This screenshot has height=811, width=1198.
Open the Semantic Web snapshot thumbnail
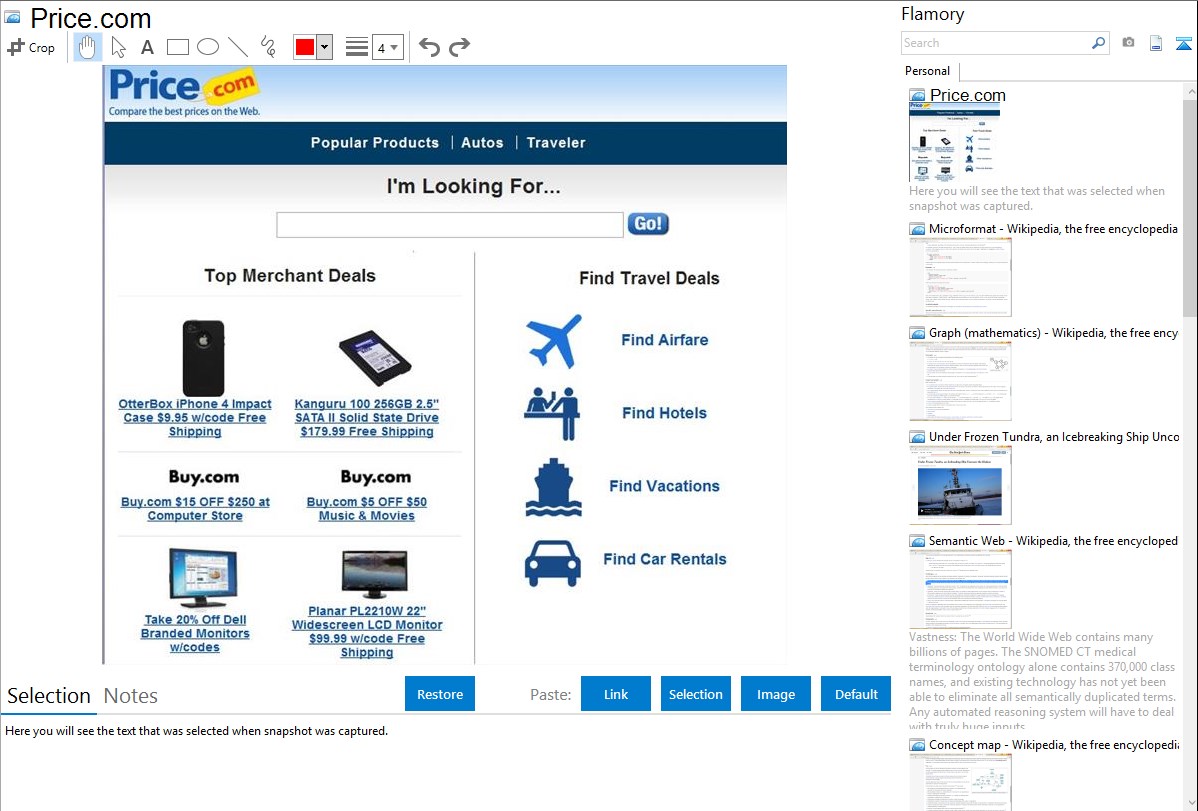tap(960, 589)
